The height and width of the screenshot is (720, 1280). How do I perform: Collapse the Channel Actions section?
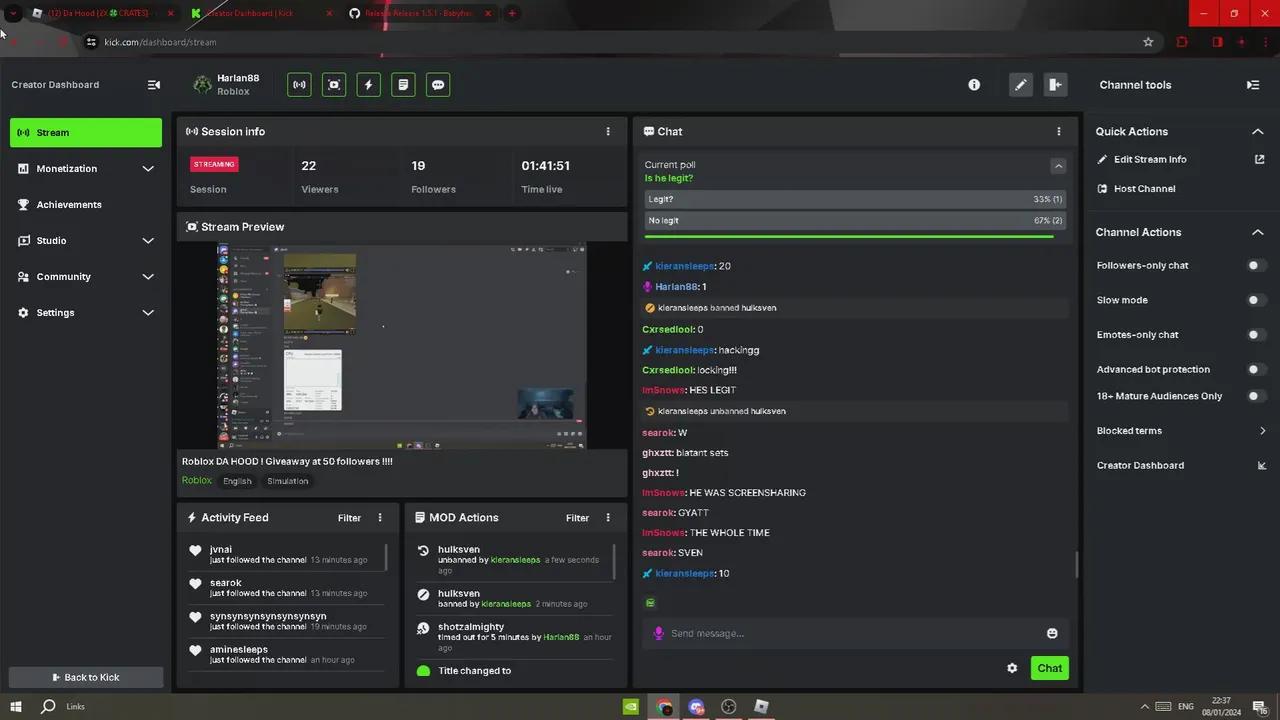point(1258,232)
